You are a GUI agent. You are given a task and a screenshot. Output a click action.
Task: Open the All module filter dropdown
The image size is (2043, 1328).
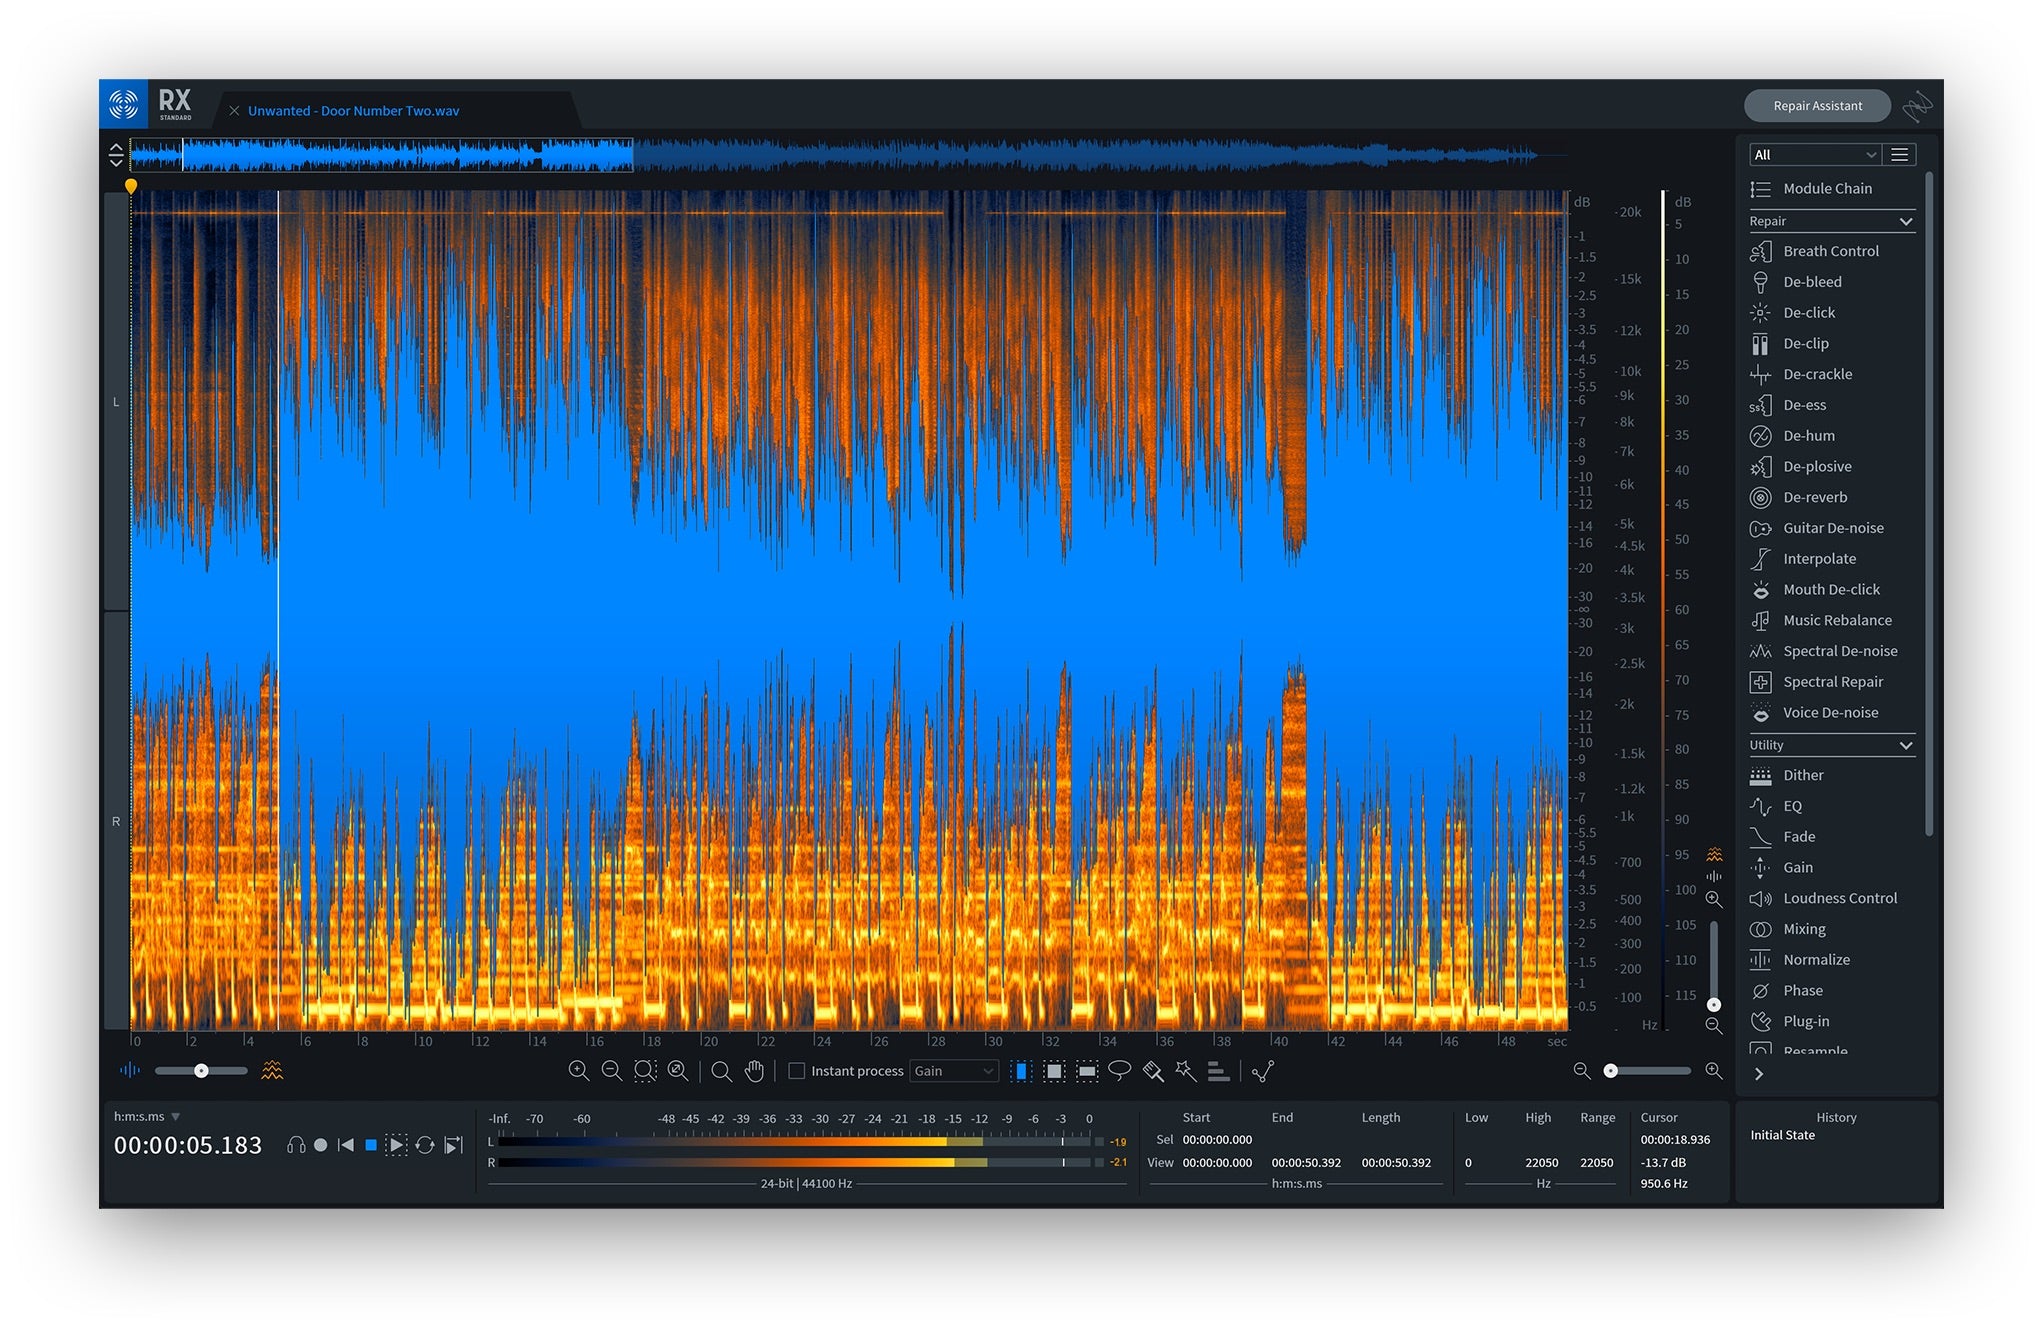(x=1814, y=155)
